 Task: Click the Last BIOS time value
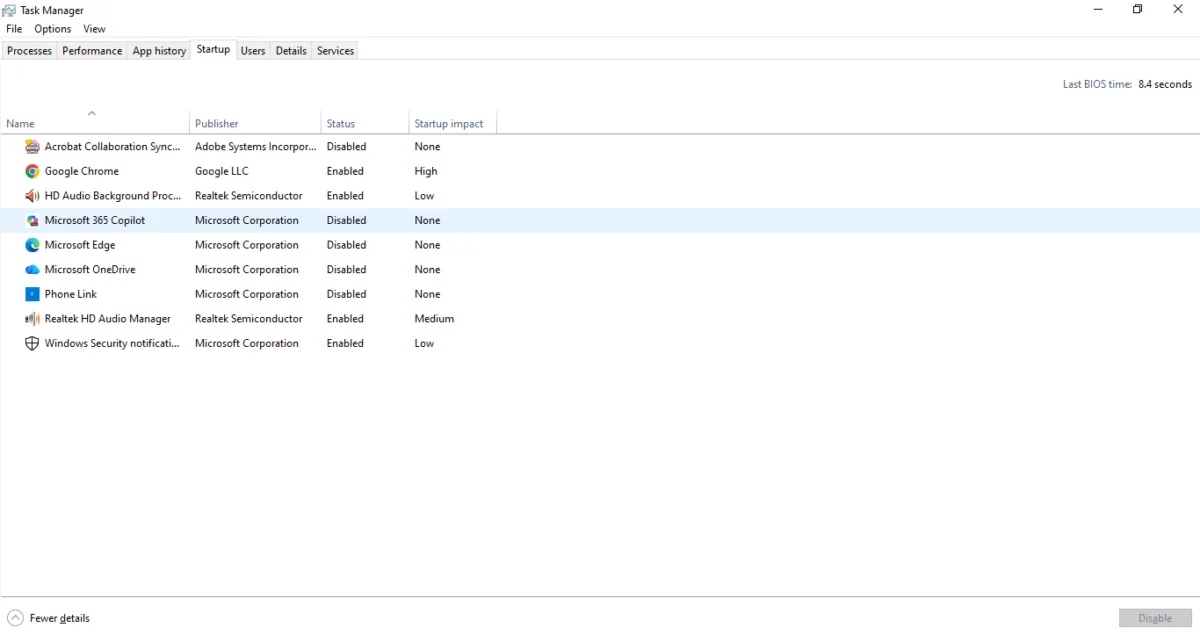(1165, 85)
